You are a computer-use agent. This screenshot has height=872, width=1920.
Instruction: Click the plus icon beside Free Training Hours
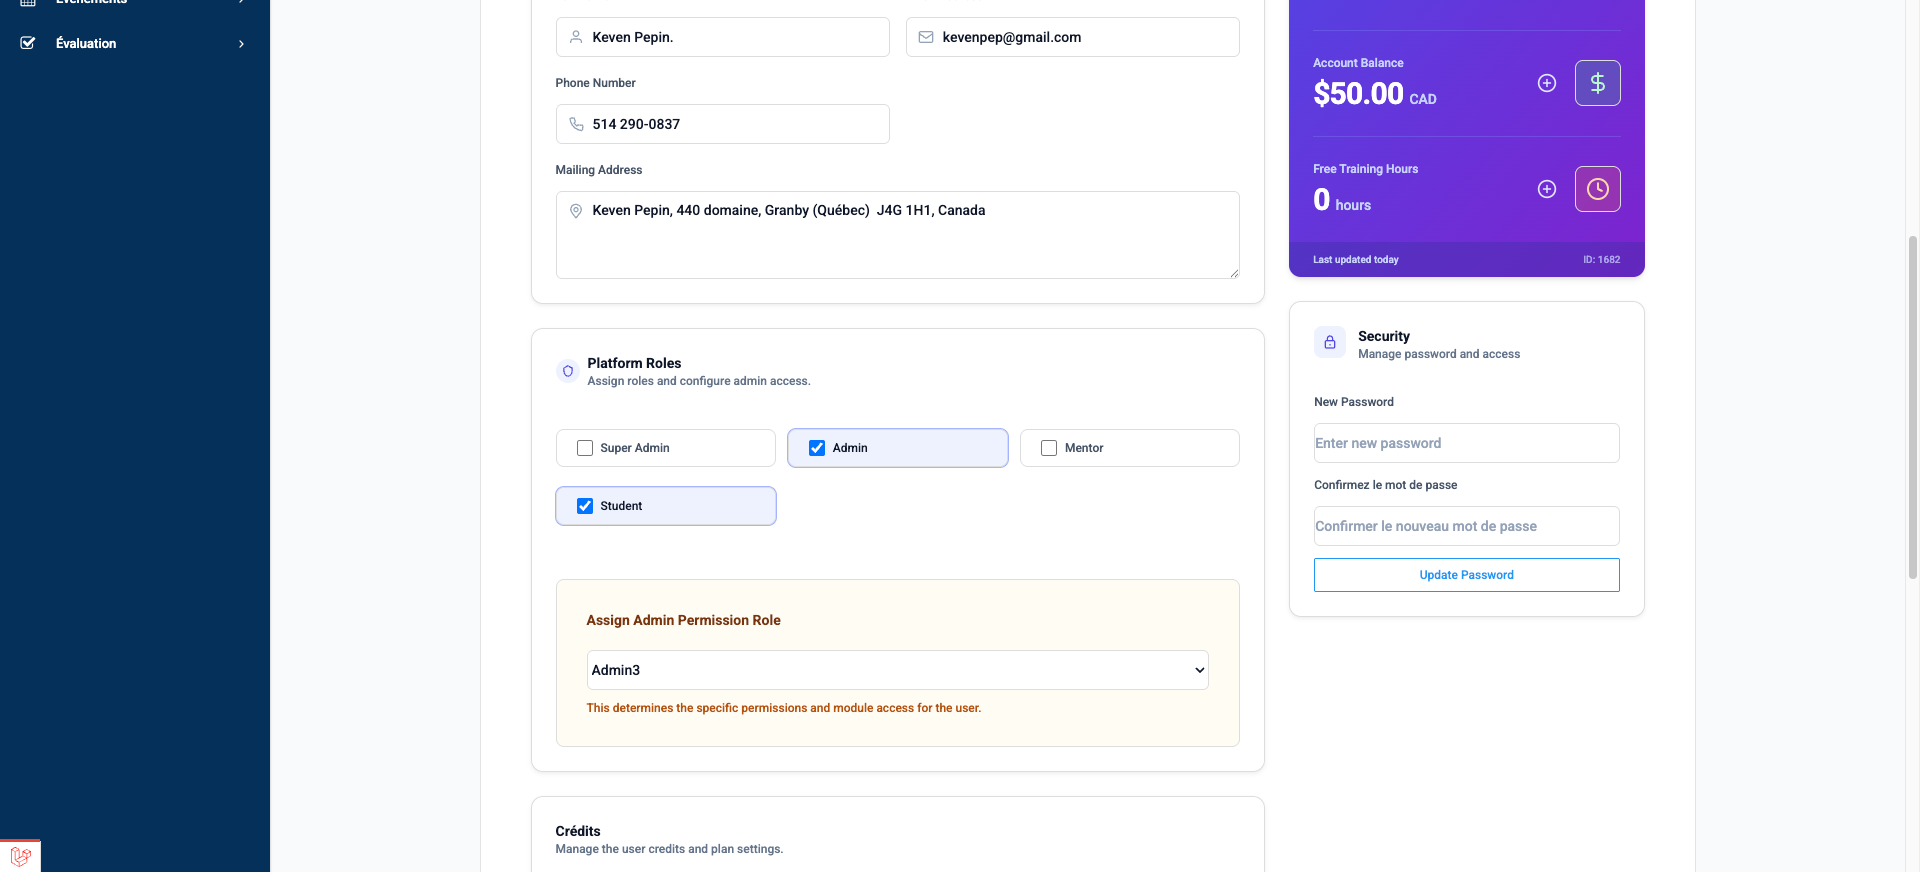pos(1546,189)
